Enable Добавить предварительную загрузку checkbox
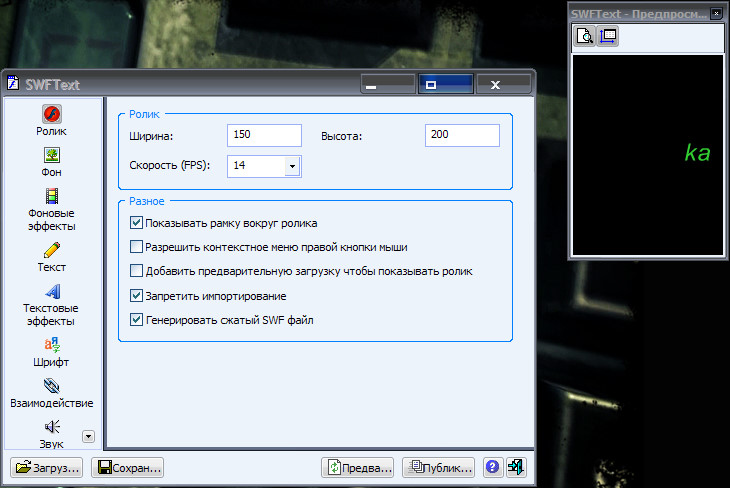 pyautogui.click(x=136, y=271)
